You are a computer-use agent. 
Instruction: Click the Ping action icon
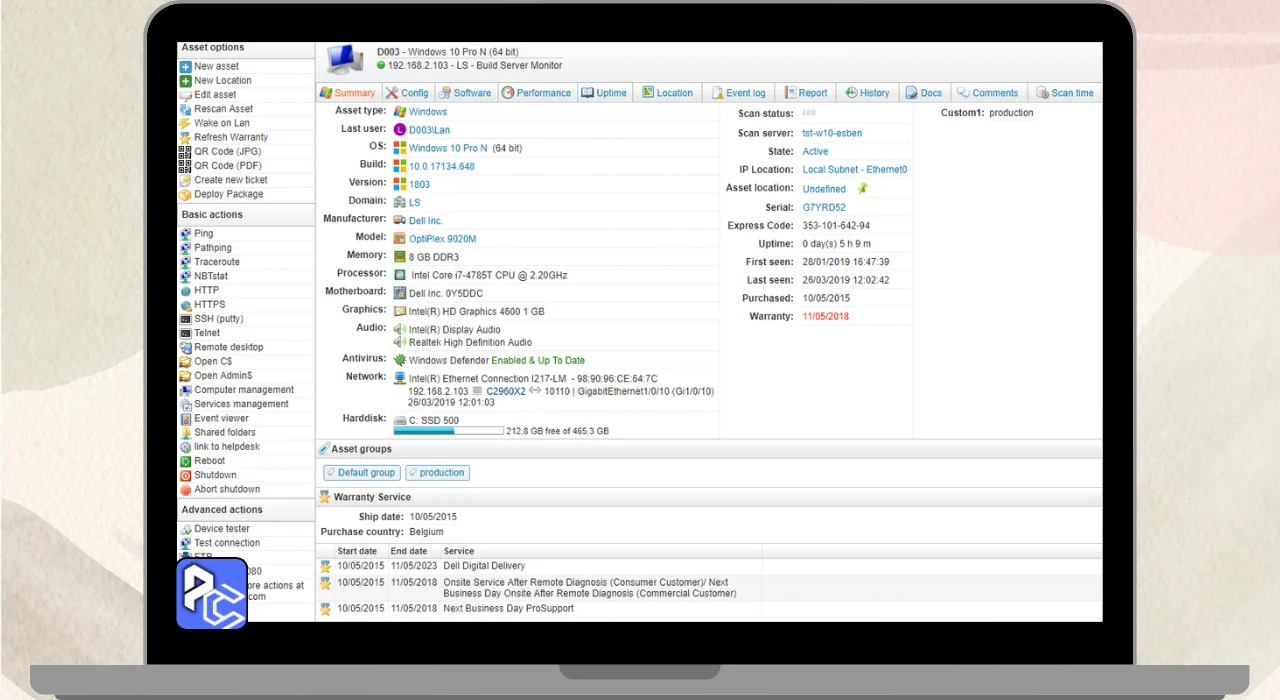tap(185, 234)
